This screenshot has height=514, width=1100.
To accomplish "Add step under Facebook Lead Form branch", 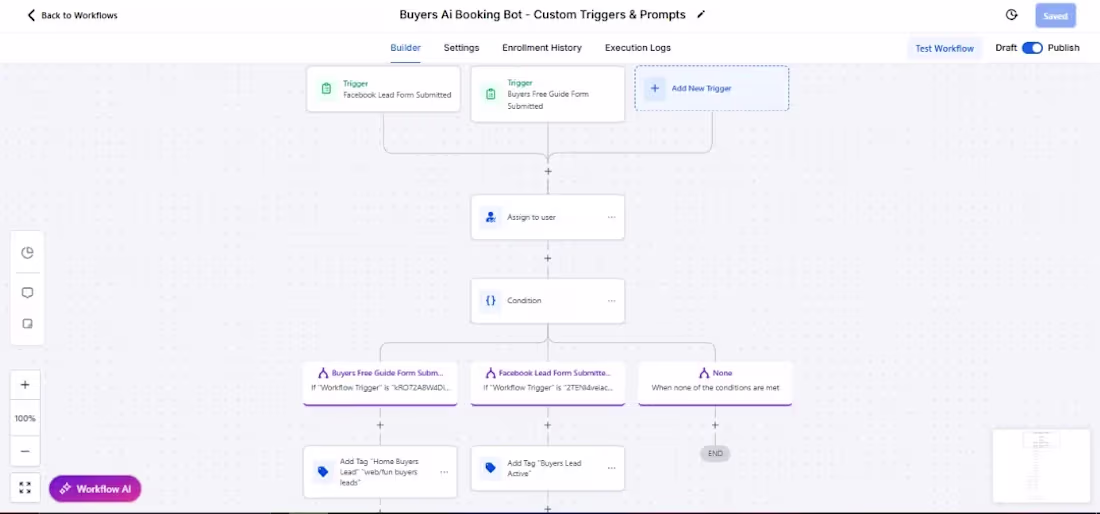I will click(548, 425).
